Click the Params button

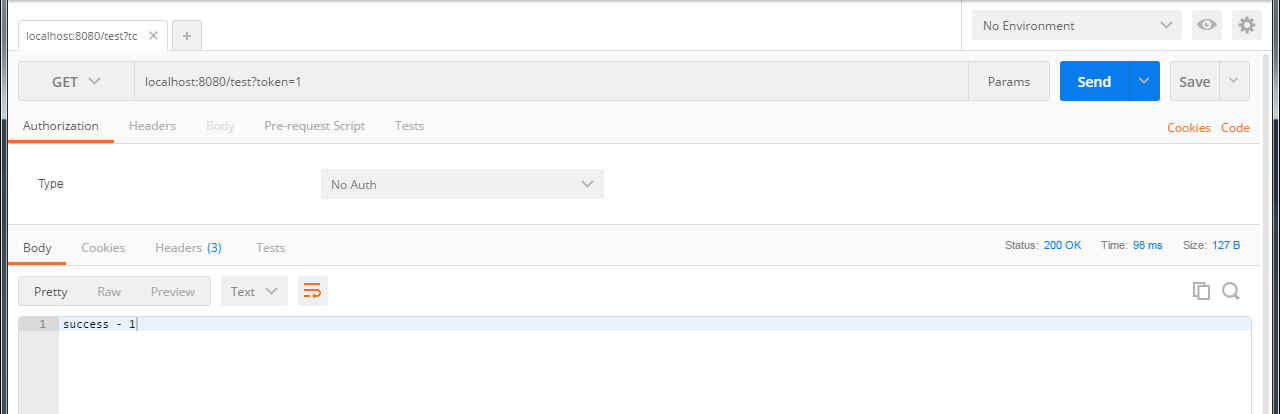point(1008,82)
